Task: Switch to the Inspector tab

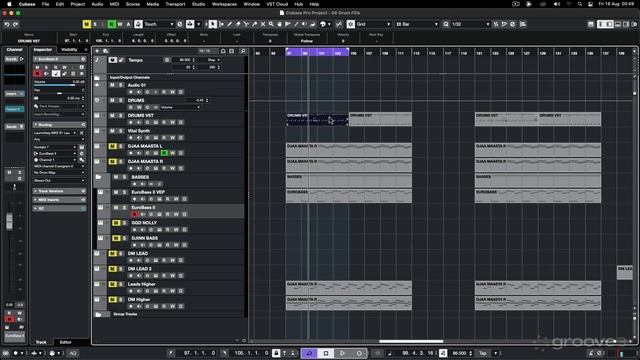Action: 43,50
